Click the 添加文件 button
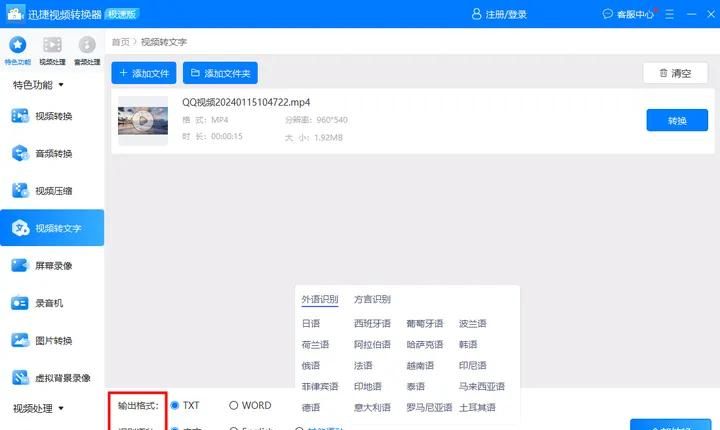 [x=144, y=73]
